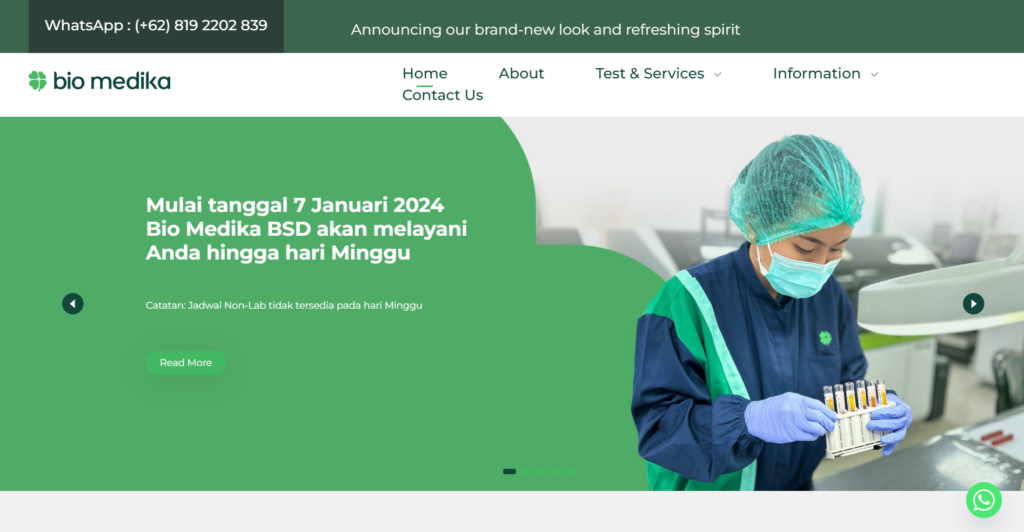Image resolution: width=1024 pixels, height=532 pixels.
Task: Expand the Information dropdown chevron
Action: point(874,74)
